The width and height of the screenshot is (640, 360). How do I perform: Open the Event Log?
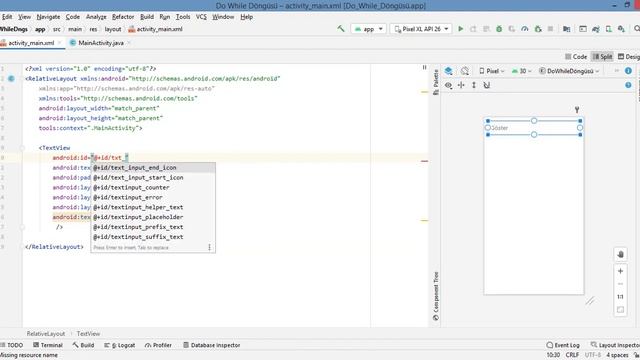[563, 345]
